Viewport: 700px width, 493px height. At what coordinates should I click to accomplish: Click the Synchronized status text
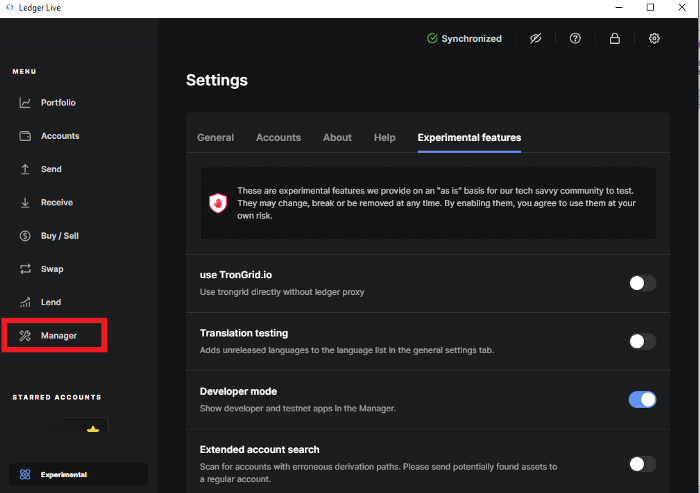pos(471,39)
